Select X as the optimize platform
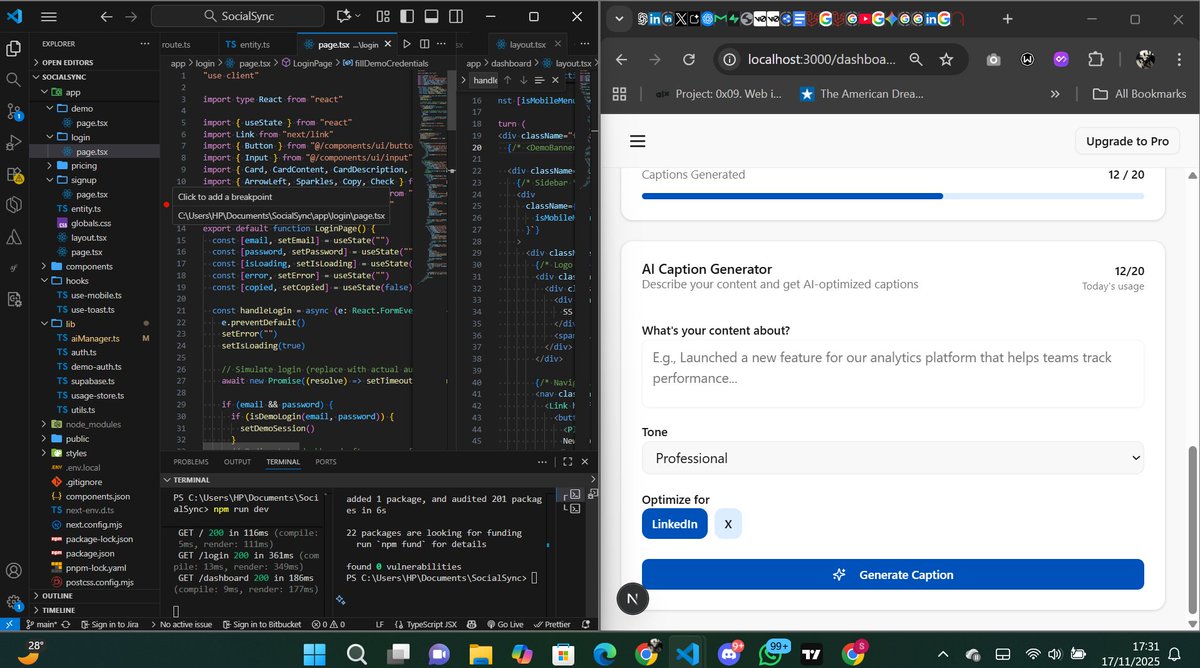 tap(728, 523)
